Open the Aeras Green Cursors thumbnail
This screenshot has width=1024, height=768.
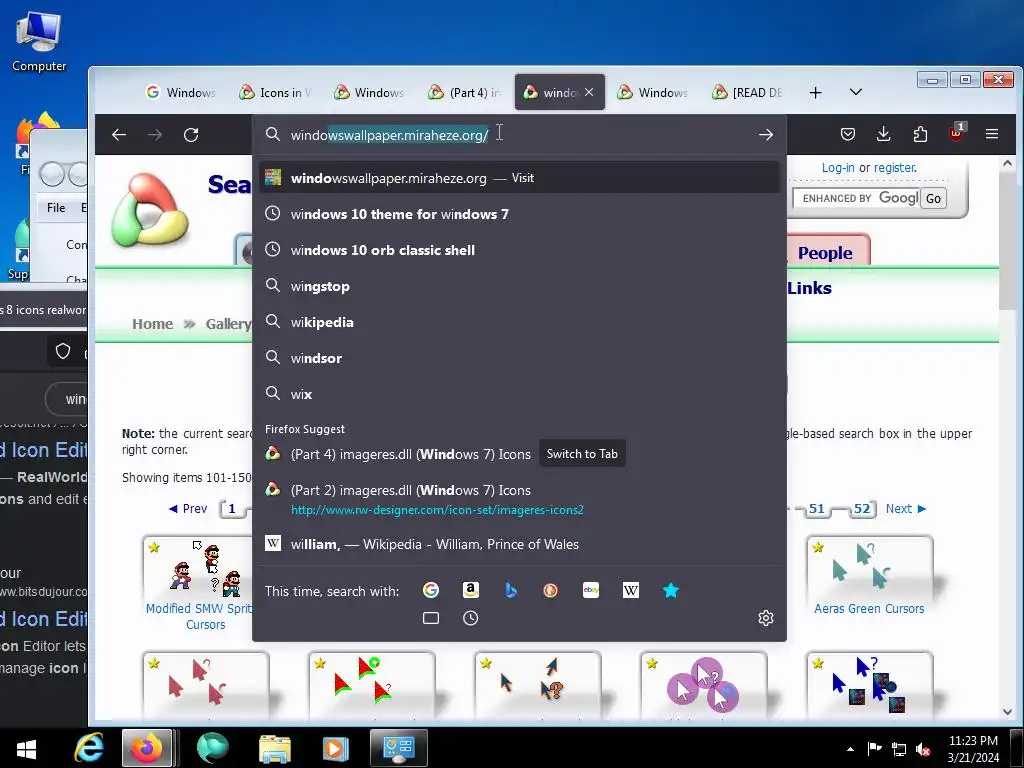tap(869, 567)
